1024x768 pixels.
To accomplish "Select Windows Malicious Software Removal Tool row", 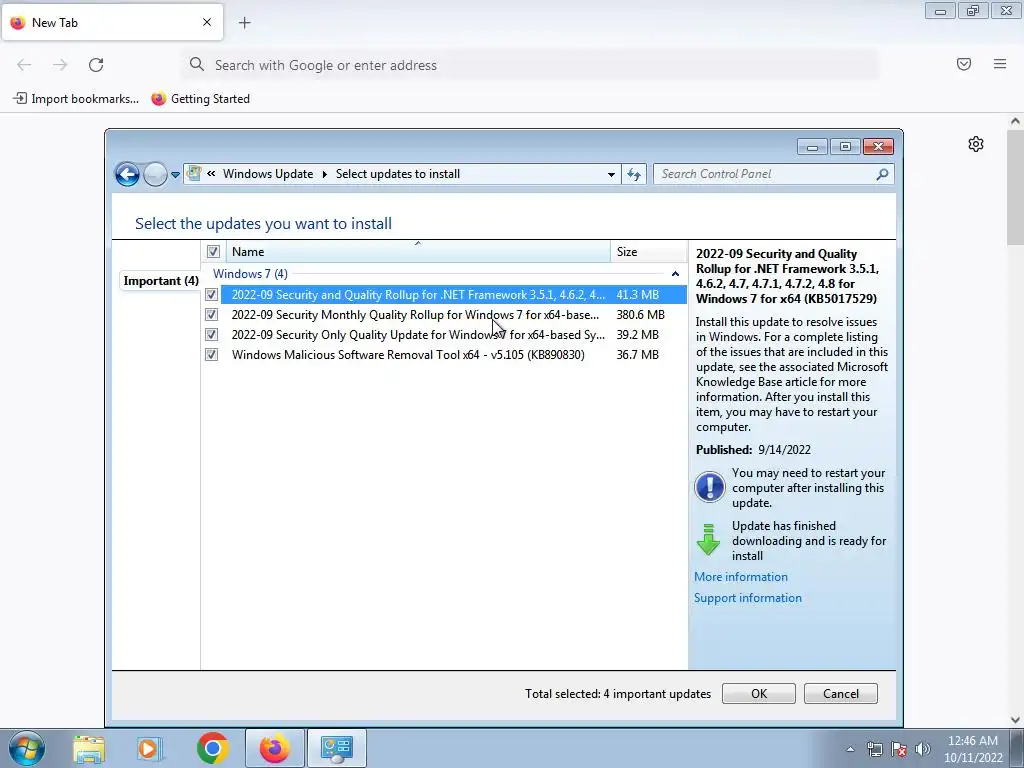I will click(453, 355).
